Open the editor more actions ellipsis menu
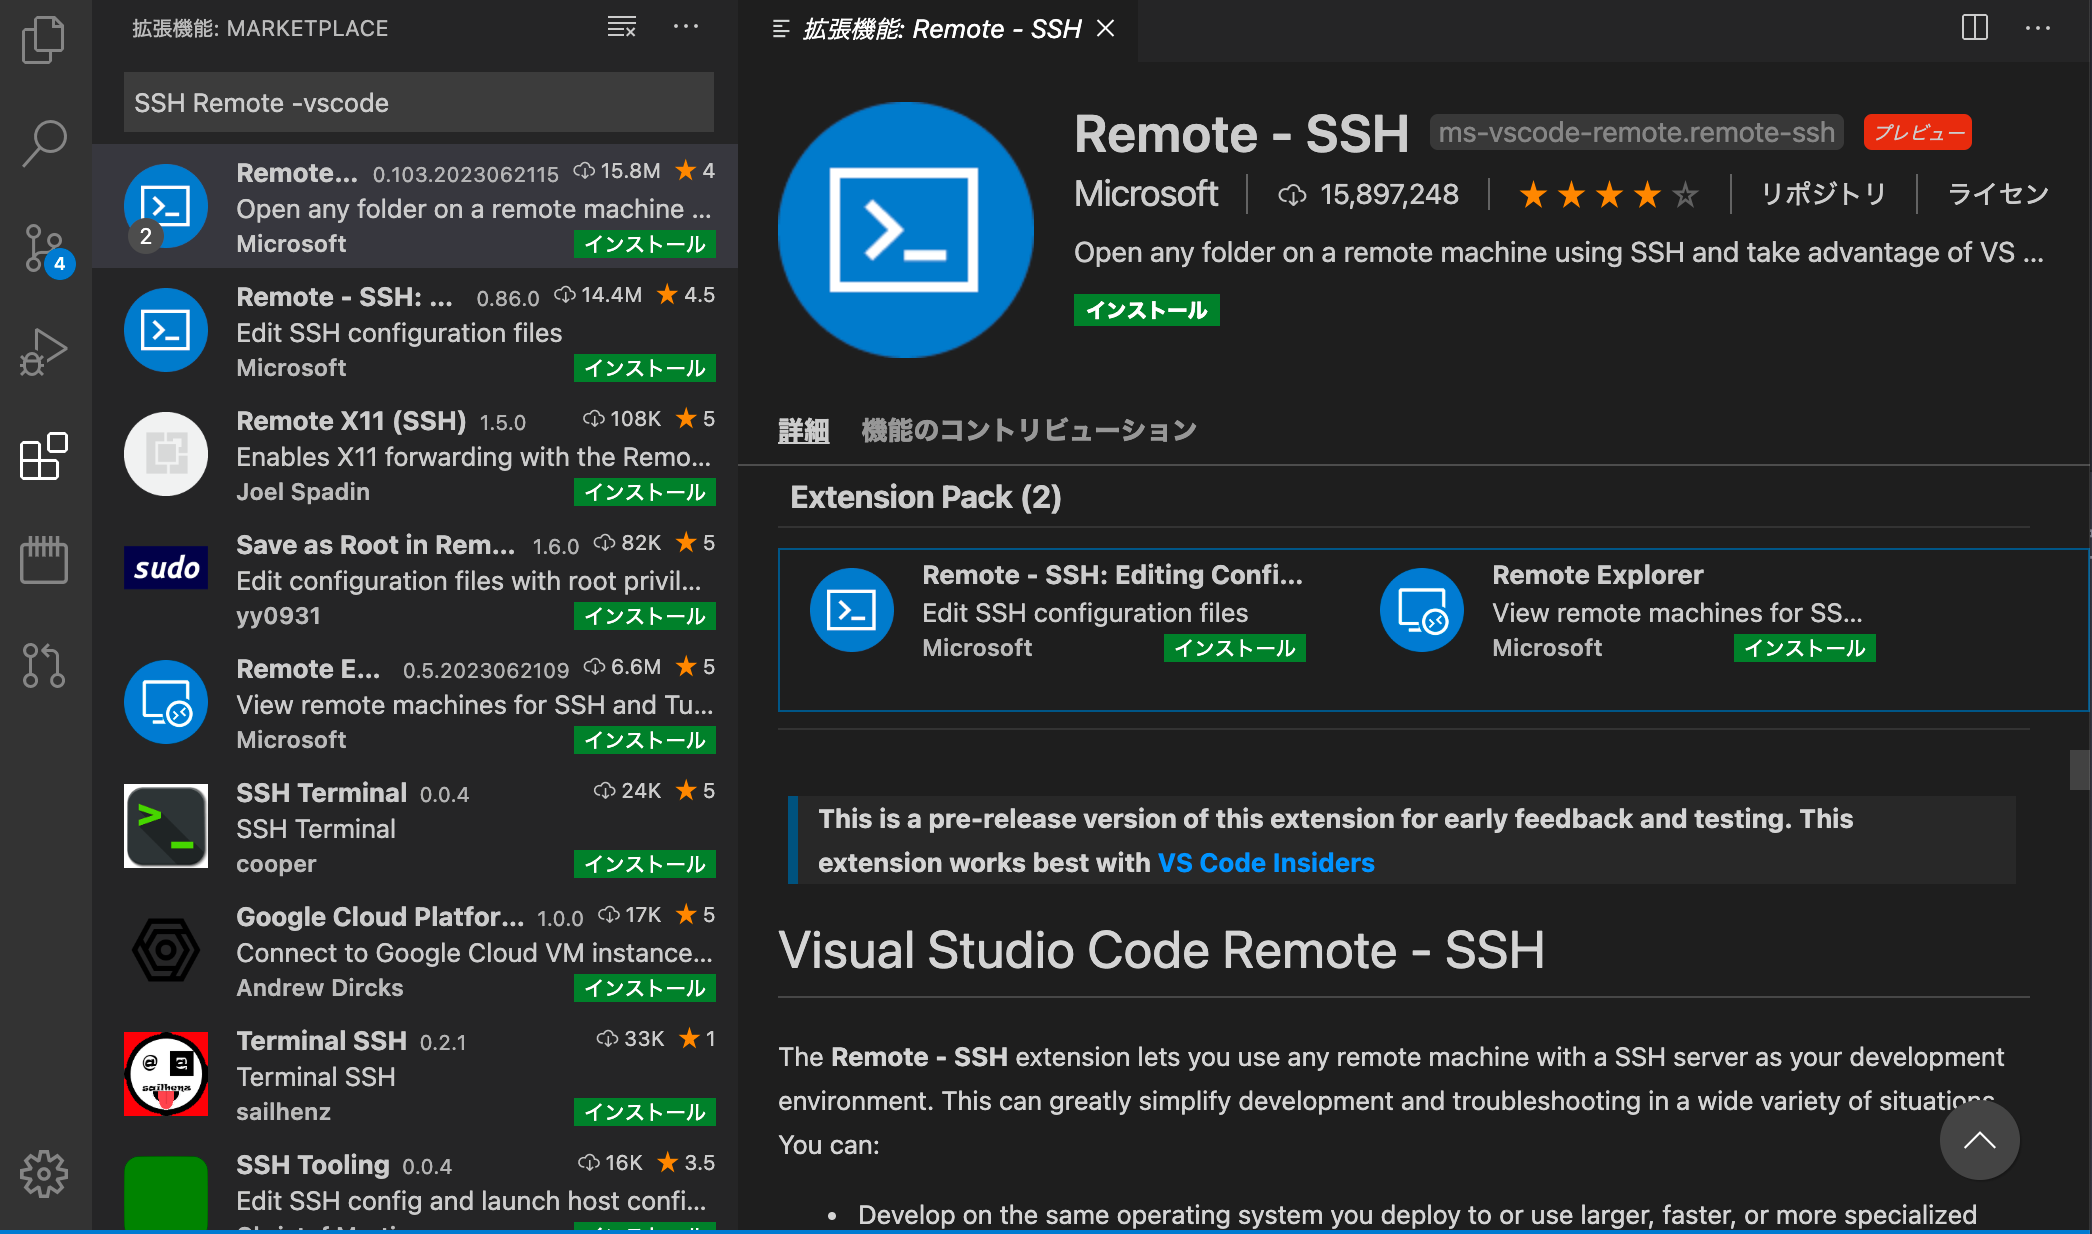This screenshot has width=2092, height=1234. tap(2038, 28)
